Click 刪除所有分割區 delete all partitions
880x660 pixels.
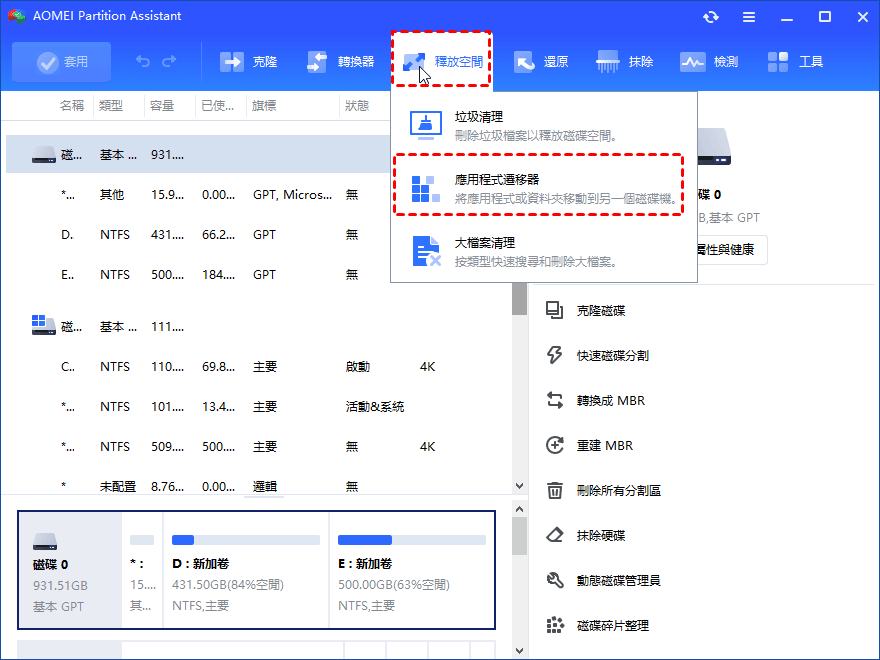(x=618, y=490)
